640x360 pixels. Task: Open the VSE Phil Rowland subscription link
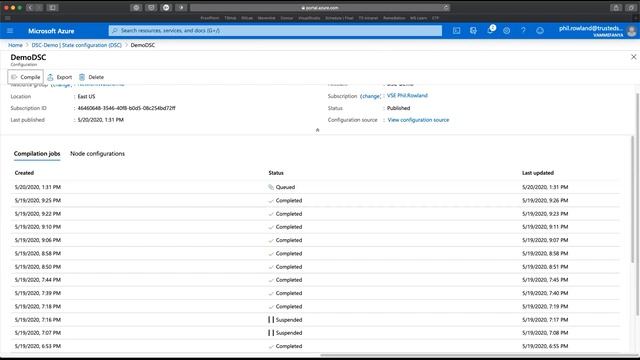pos(407,96)
